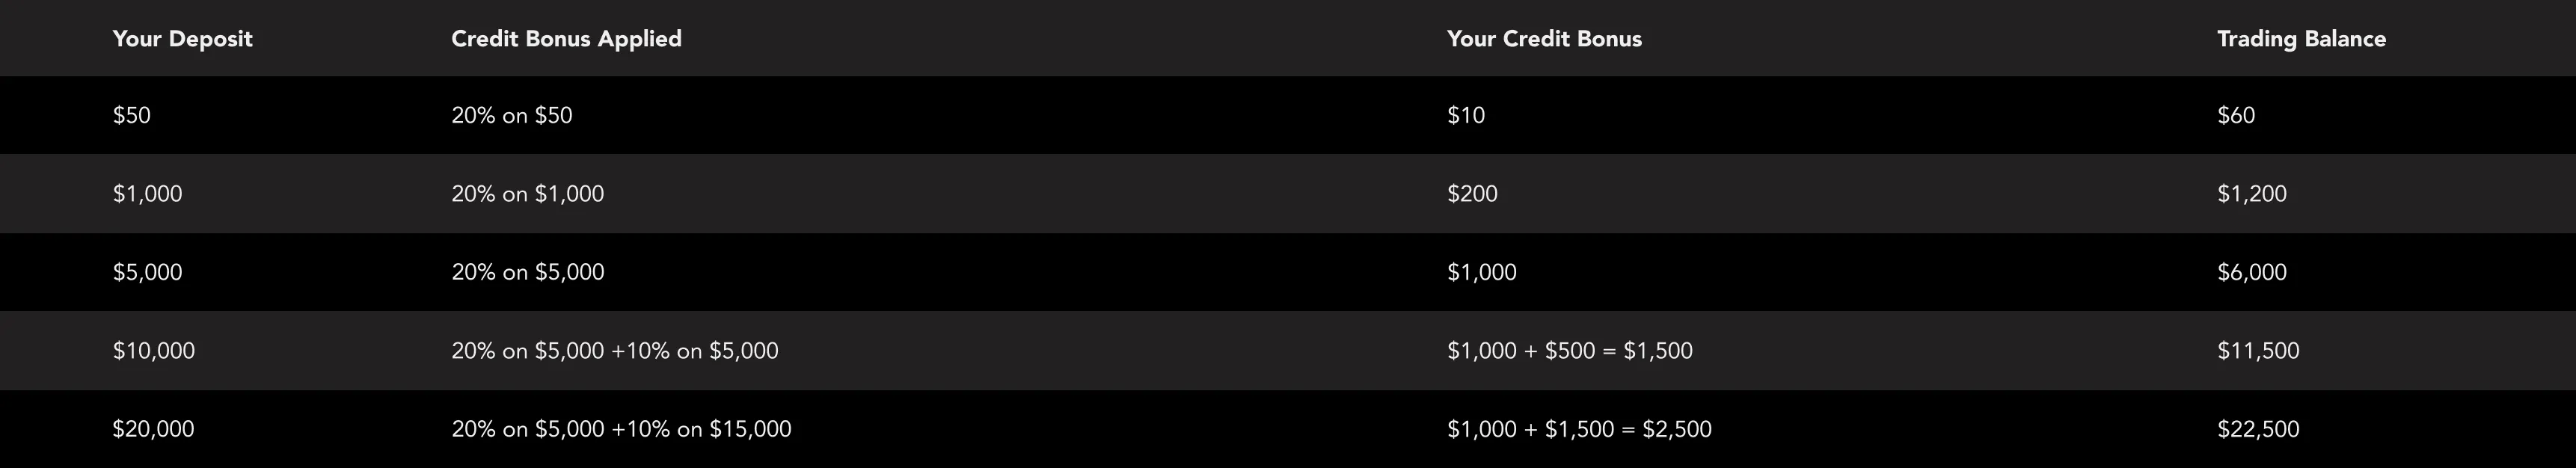Click the $22,500 trading balance cell
The image size is (2576, 468).
[x=2257, y=429]
